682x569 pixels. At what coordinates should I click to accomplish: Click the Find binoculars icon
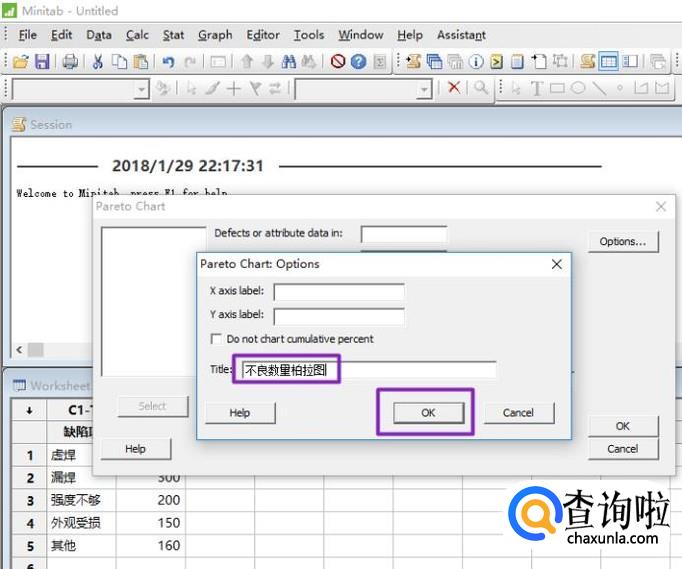click(x=288, y=62)
